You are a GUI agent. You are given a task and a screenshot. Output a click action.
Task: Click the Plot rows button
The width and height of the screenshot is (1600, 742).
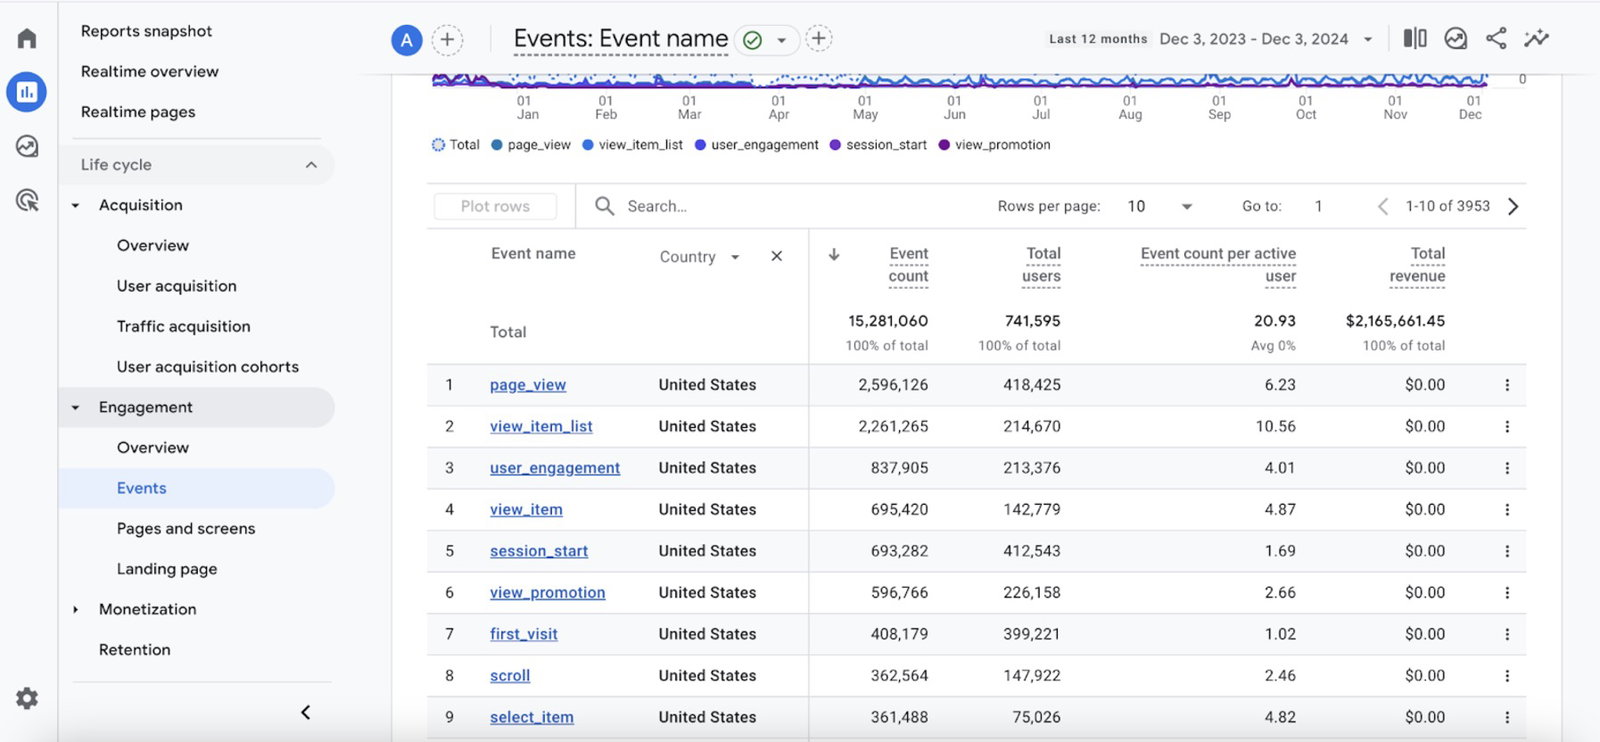[x=495, y=206]
